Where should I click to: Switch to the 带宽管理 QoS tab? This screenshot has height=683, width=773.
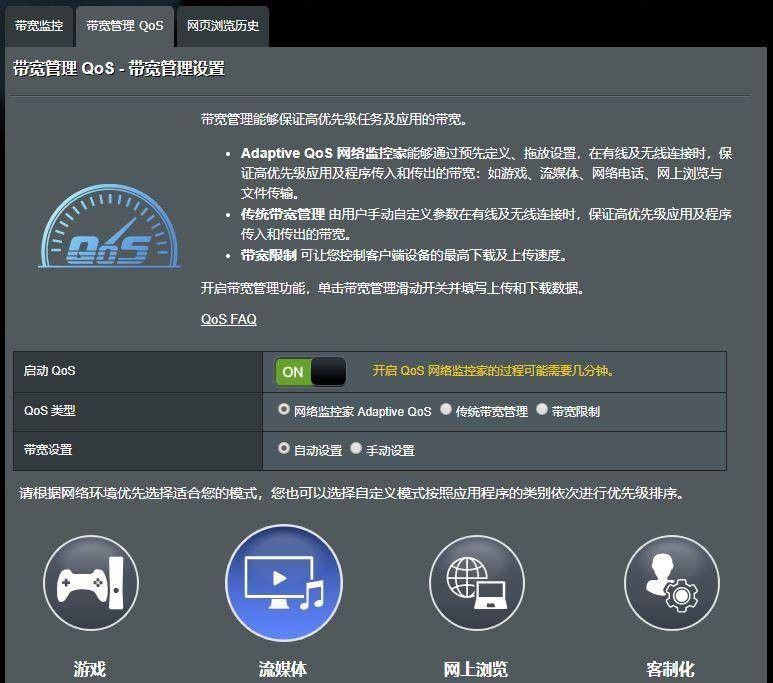(x=125, y=26)
